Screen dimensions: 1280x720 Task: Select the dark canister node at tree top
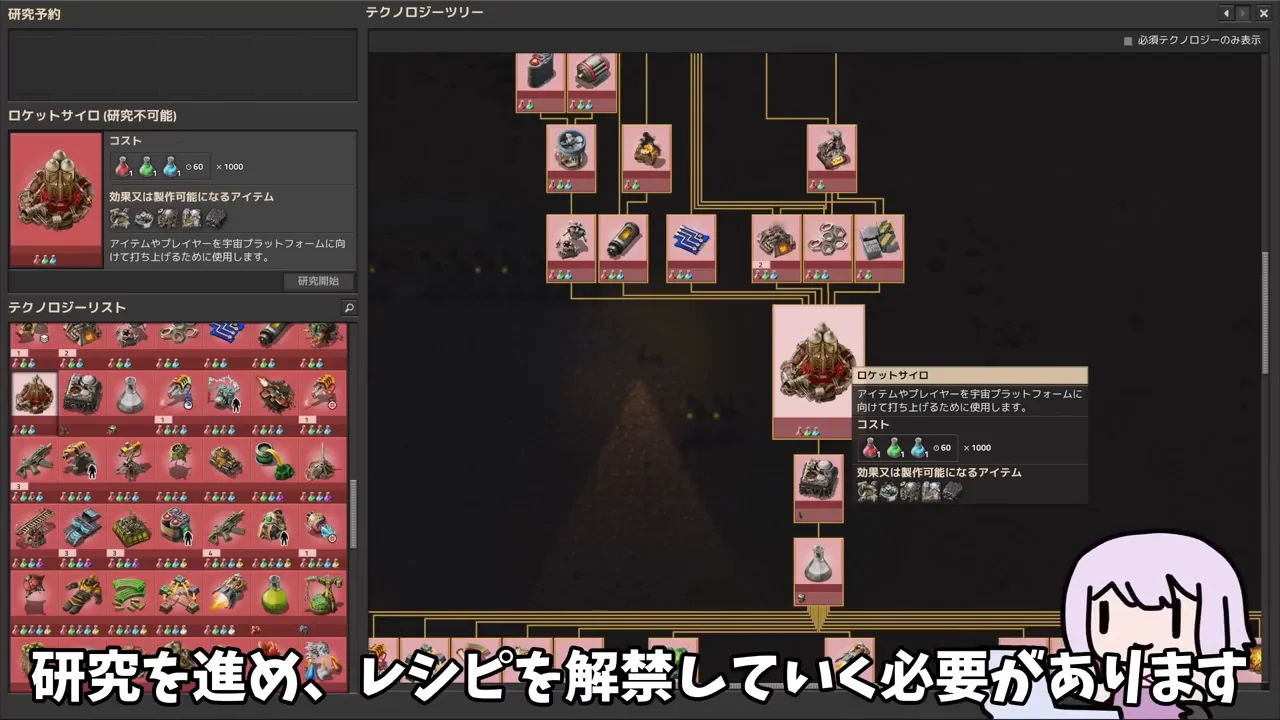coord(540,82)
